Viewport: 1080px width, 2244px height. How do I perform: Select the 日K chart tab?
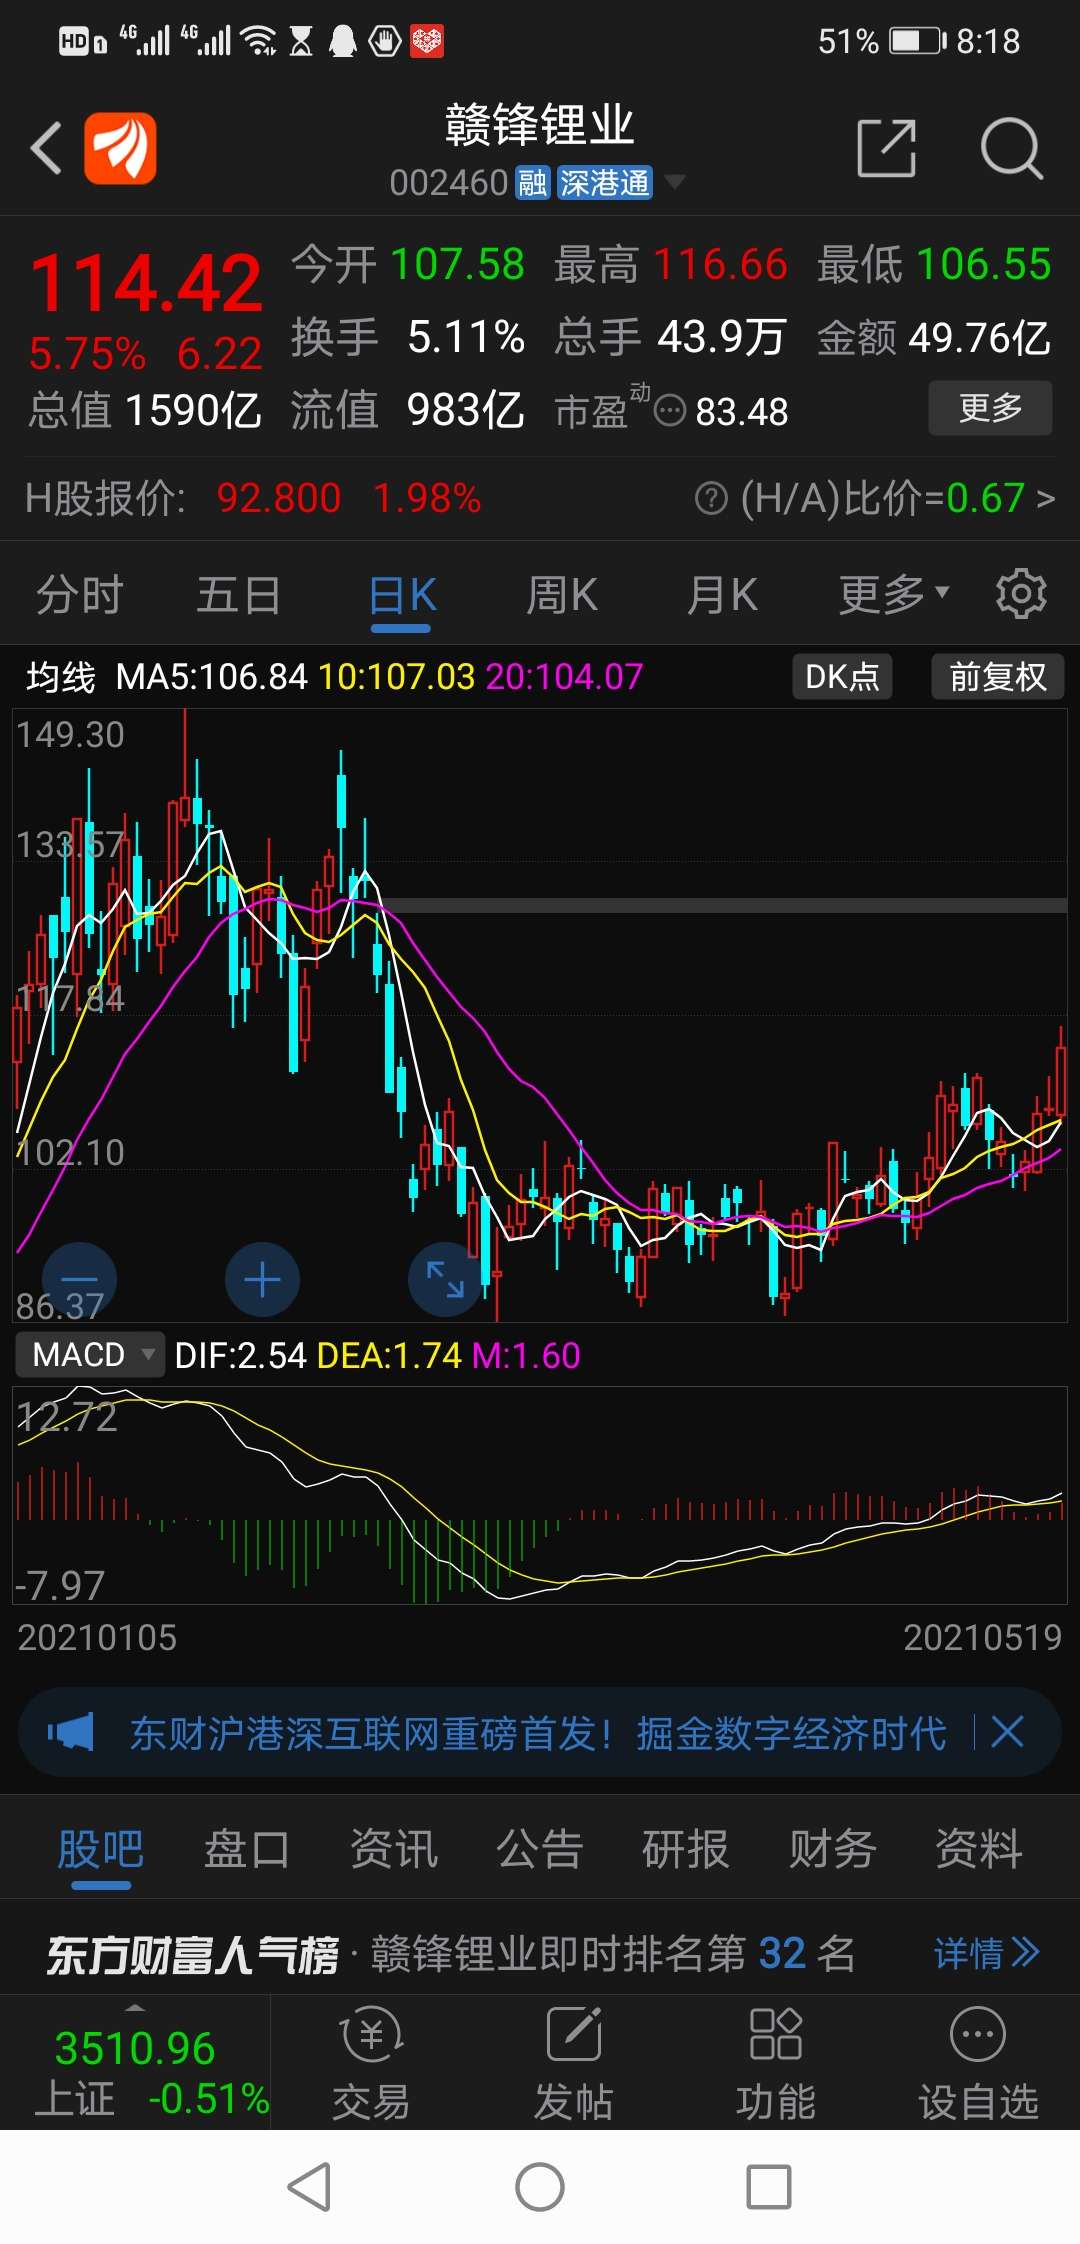point(401,595)
